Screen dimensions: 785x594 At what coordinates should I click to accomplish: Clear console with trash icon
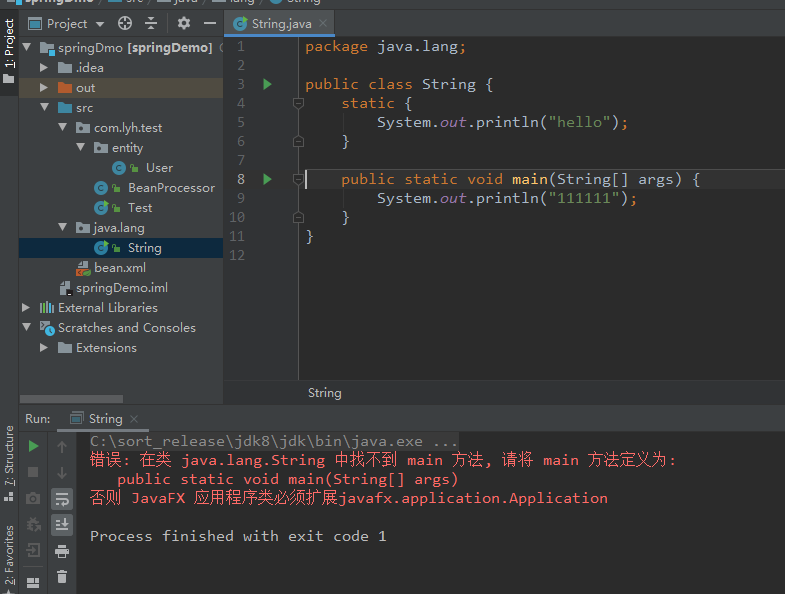coord(62,577)
